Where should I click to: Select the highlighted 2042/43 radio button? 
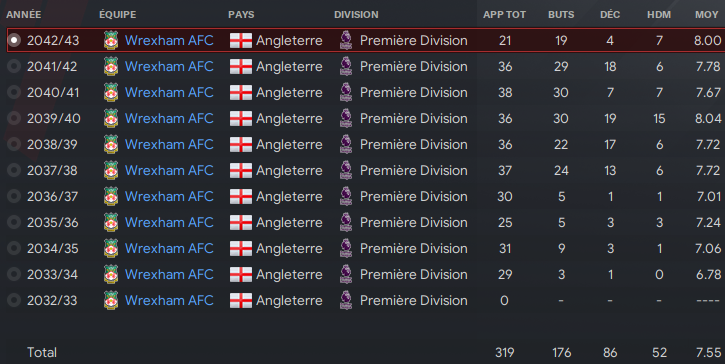[x=14, y=40]
